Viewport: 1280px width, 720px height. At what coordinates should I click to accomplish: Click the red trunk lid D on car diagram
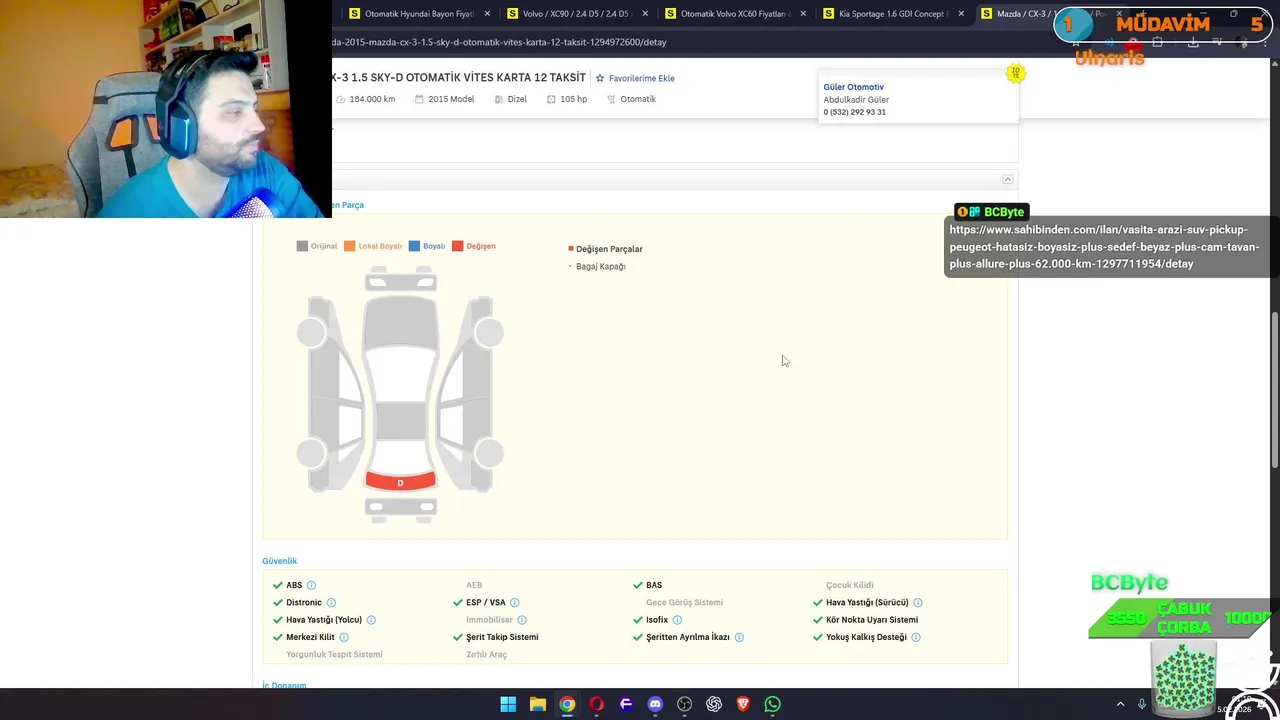(400, 482)
